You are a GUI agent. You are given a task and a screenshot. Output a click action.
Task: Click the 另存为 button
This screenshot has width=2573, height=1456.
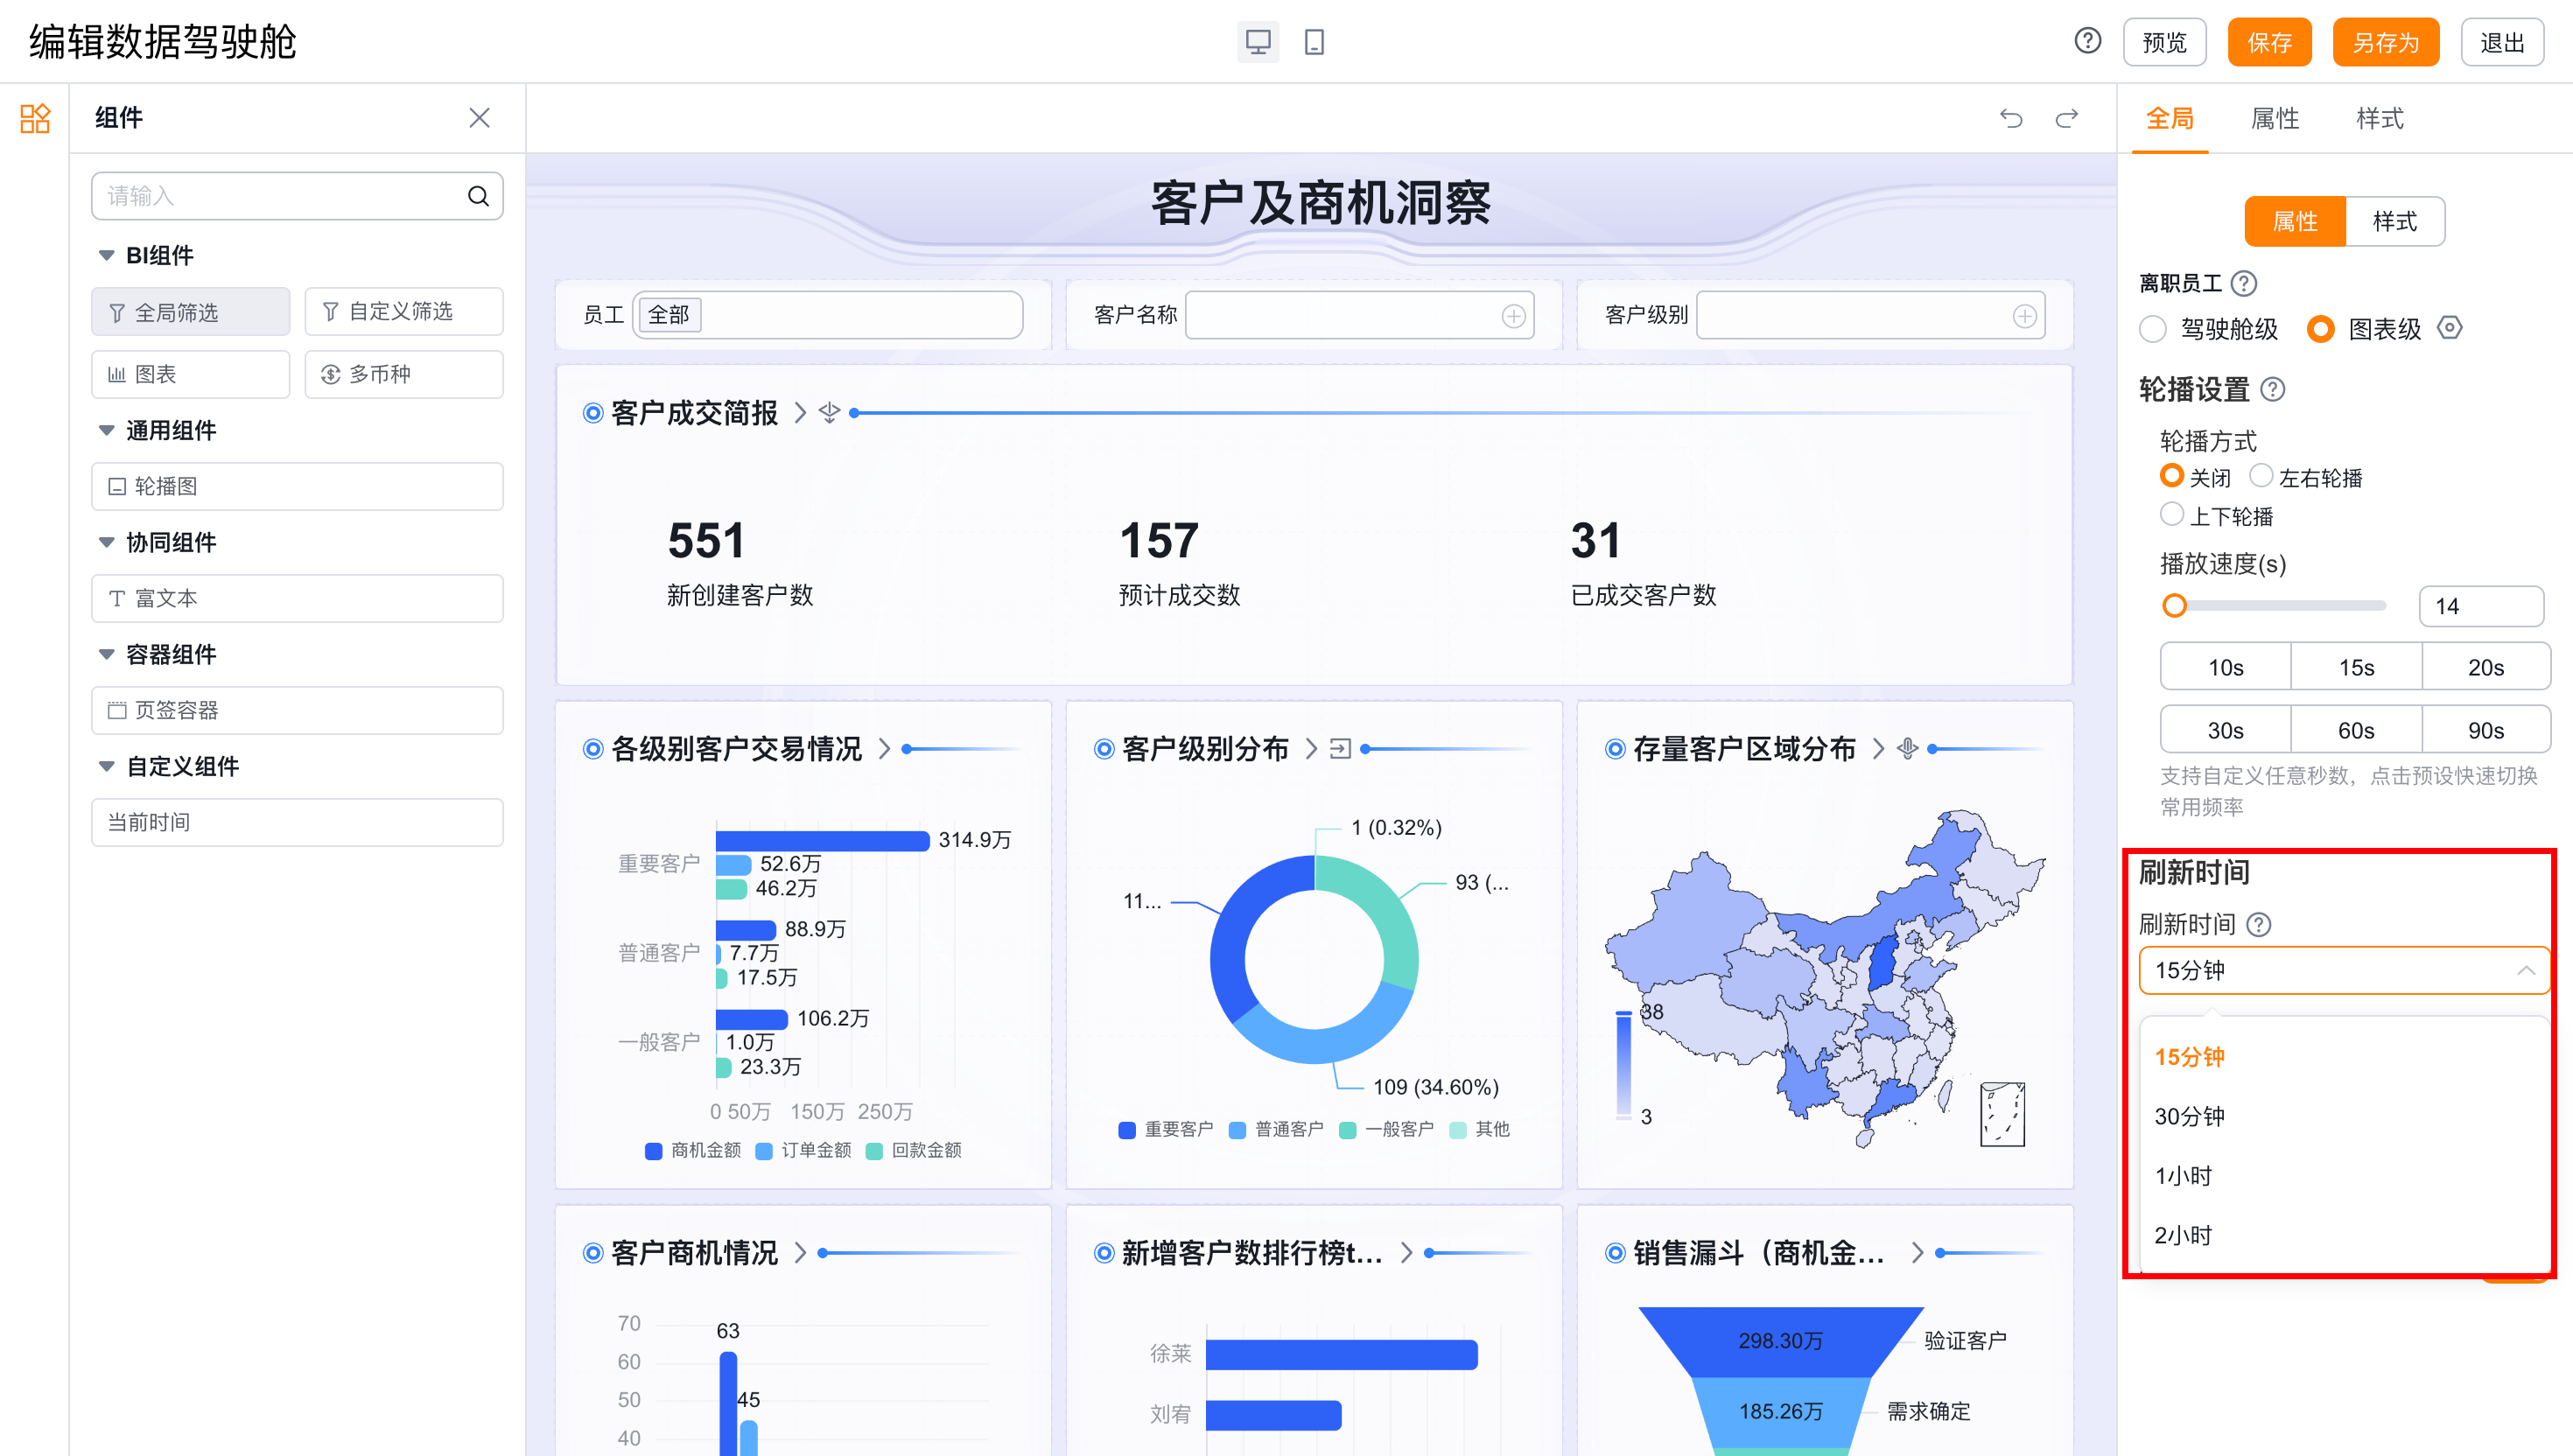coord(2385,42)
